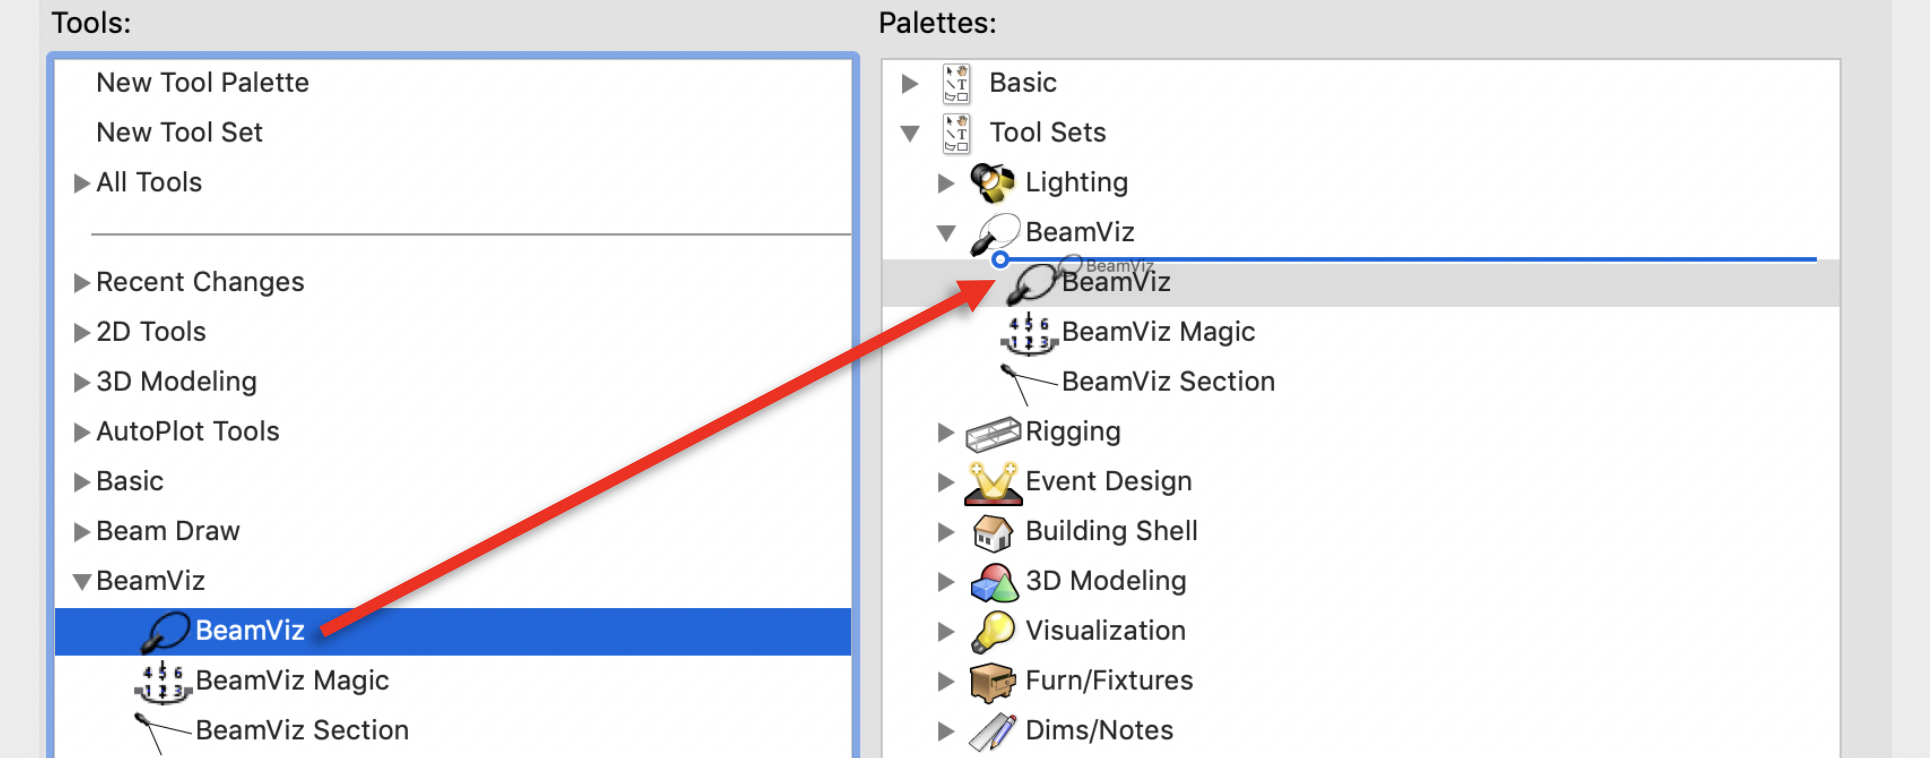Viewport: 1932px width, 758px height.
Task: Expand the Visualization tool set
Action: click(x=946, y=632)
